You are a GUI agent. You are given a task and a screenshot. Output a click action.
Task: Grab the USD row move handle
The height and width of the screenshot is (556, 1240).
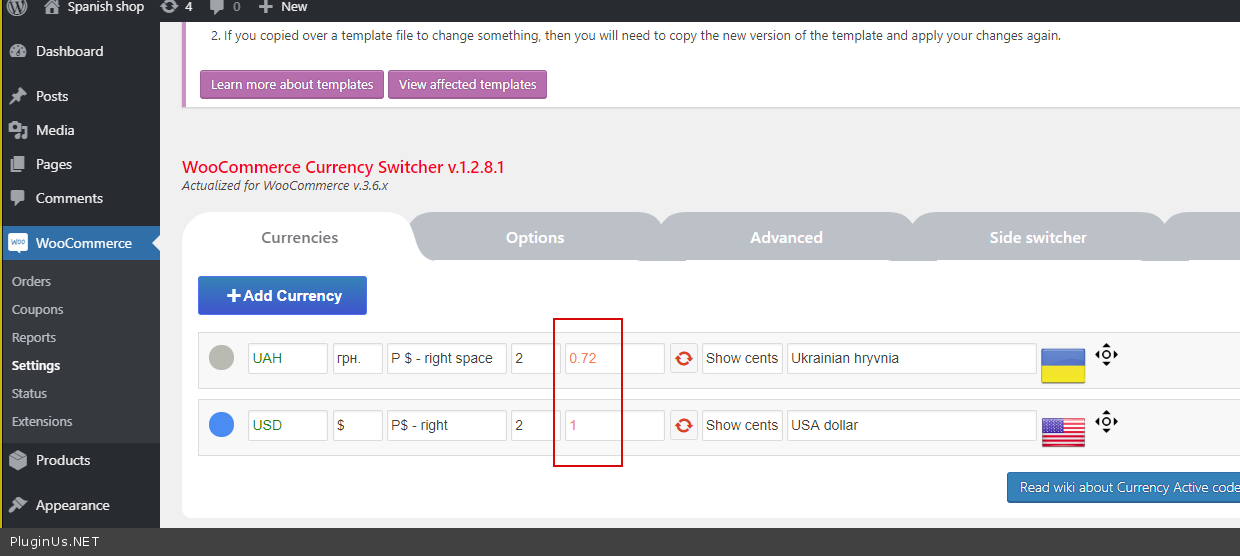(x=1106, y=422)
